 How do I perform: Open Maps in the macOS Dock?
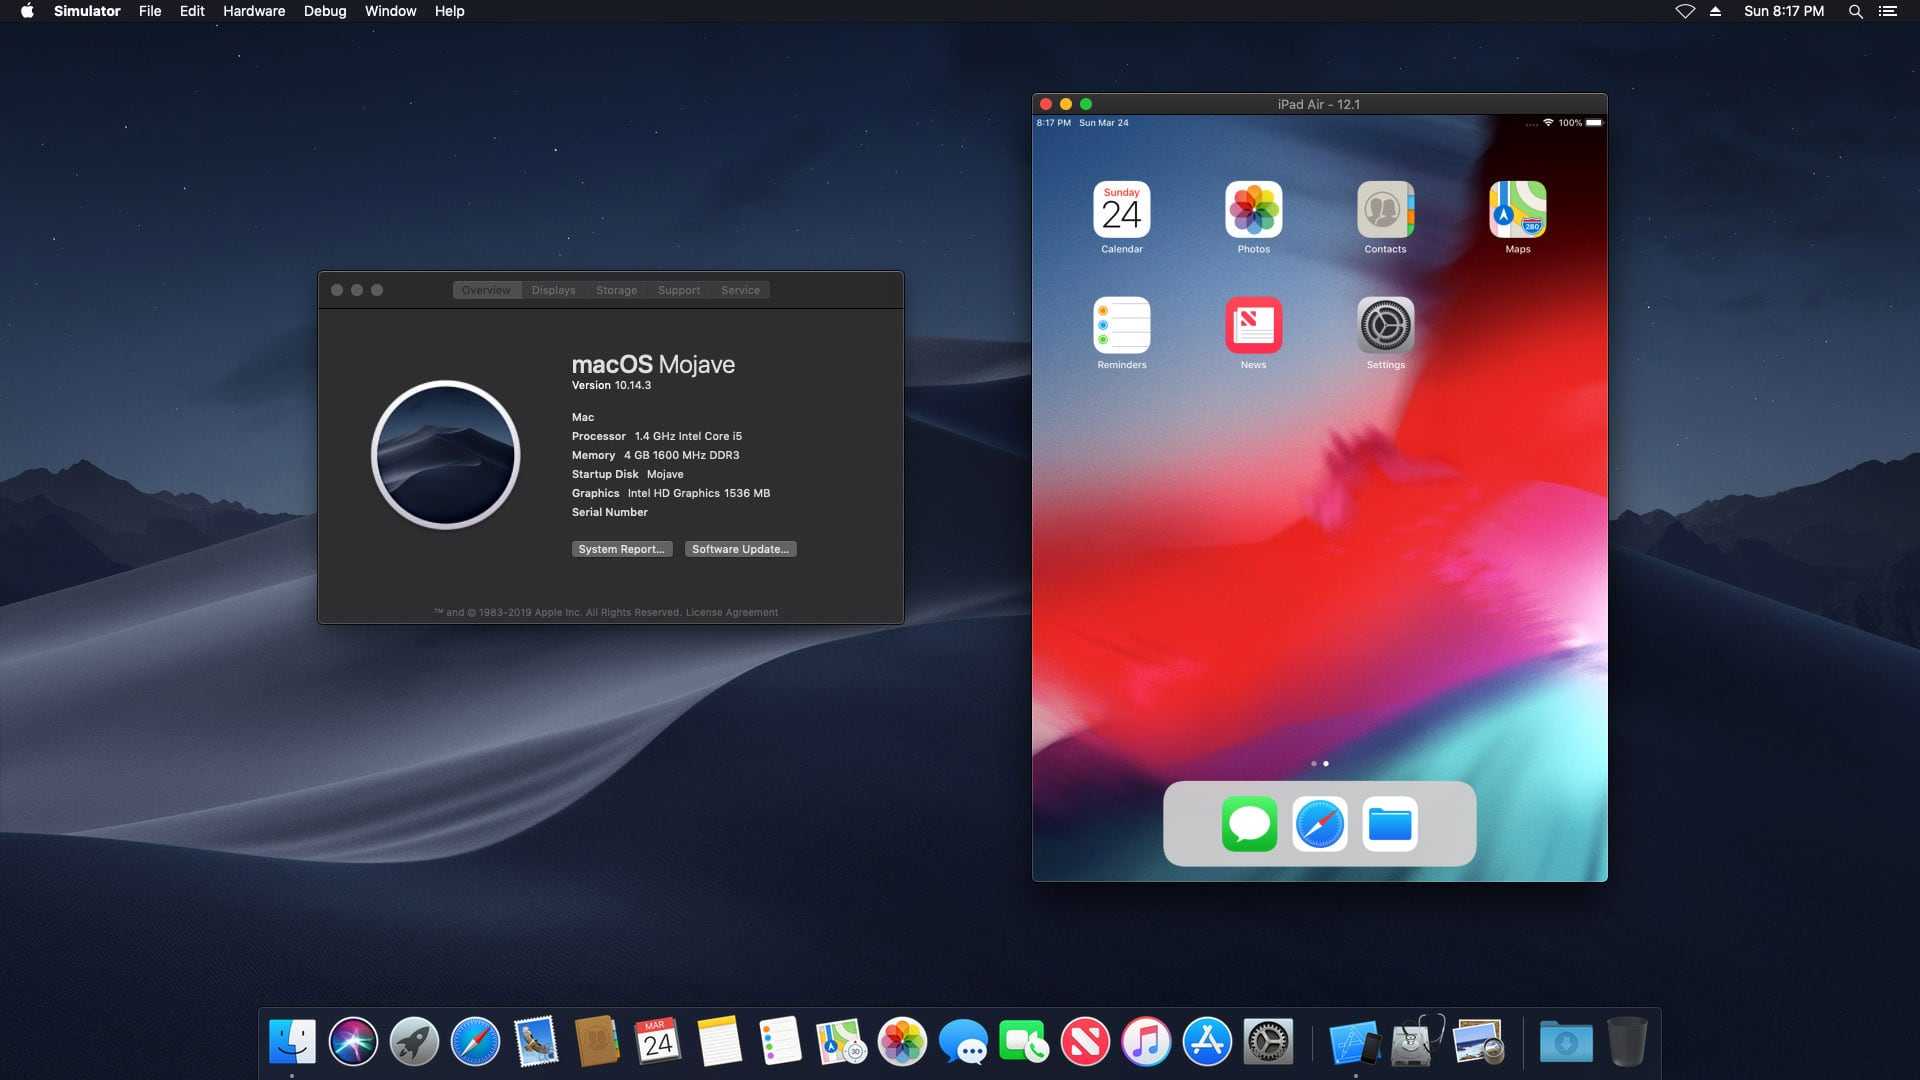coord(841,1042)
